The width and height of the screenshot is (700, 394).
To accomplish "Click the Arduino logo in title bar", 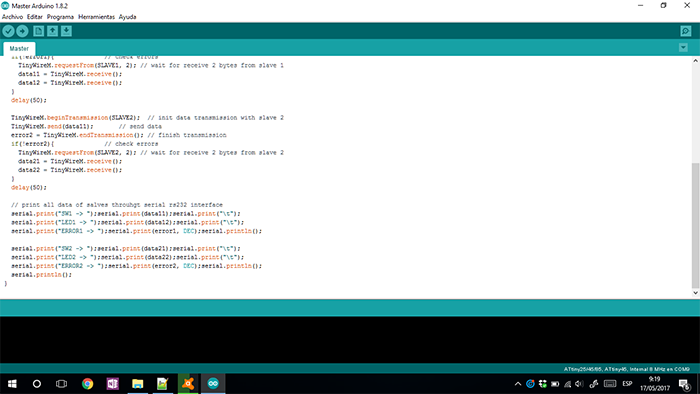I will 5,6.
